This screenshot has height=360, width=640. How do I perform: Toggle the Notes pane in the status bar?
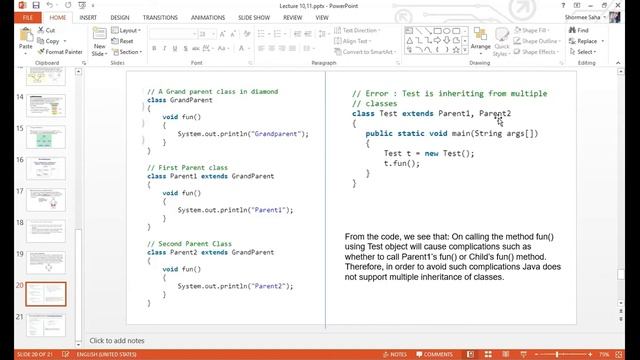(x=395, y=354)
